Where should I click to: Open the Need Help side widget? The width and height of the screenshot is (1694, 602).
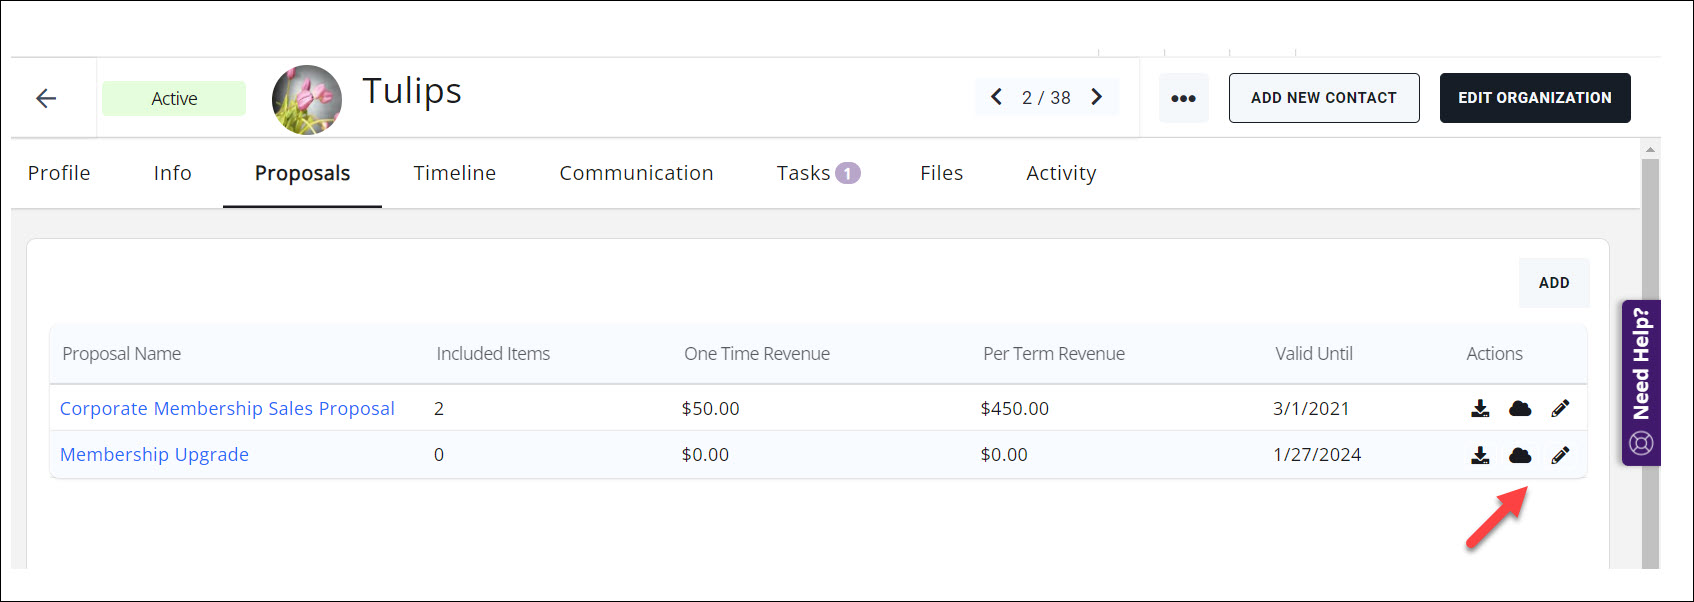tap(1641, 382)
